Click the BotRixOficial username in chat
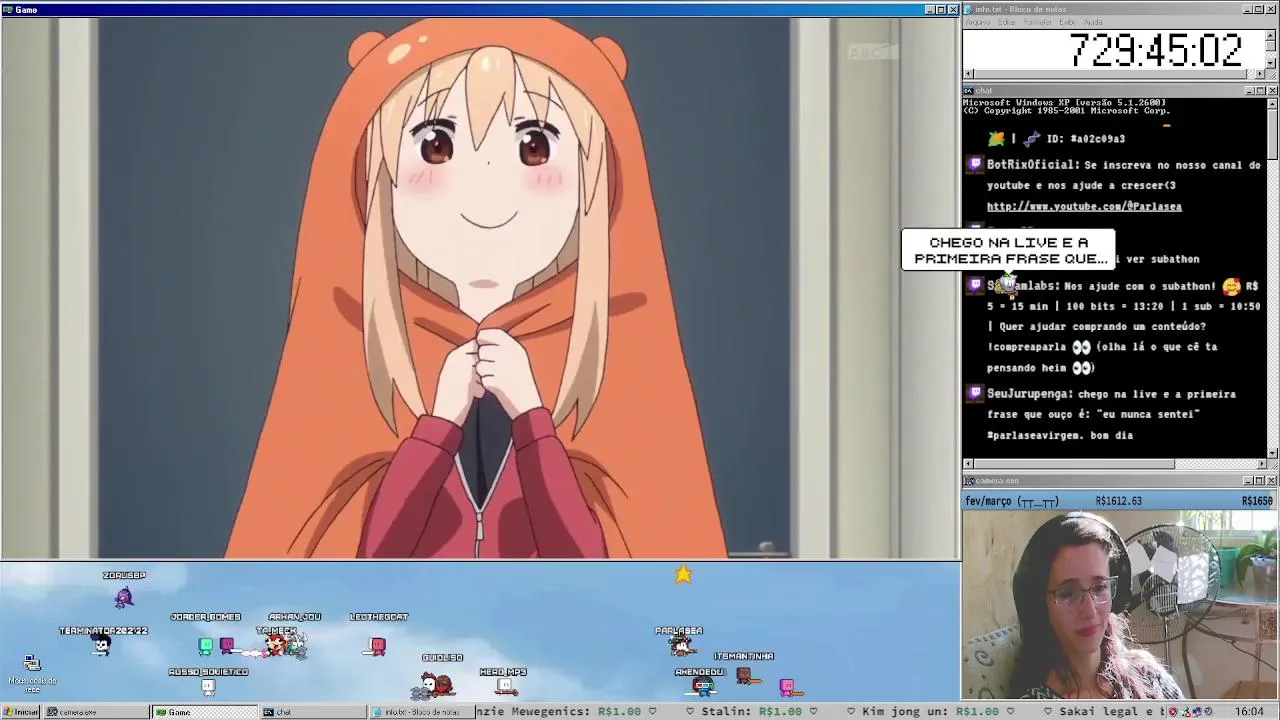Screen dimensions: 1280x720 coord(1033,165)
